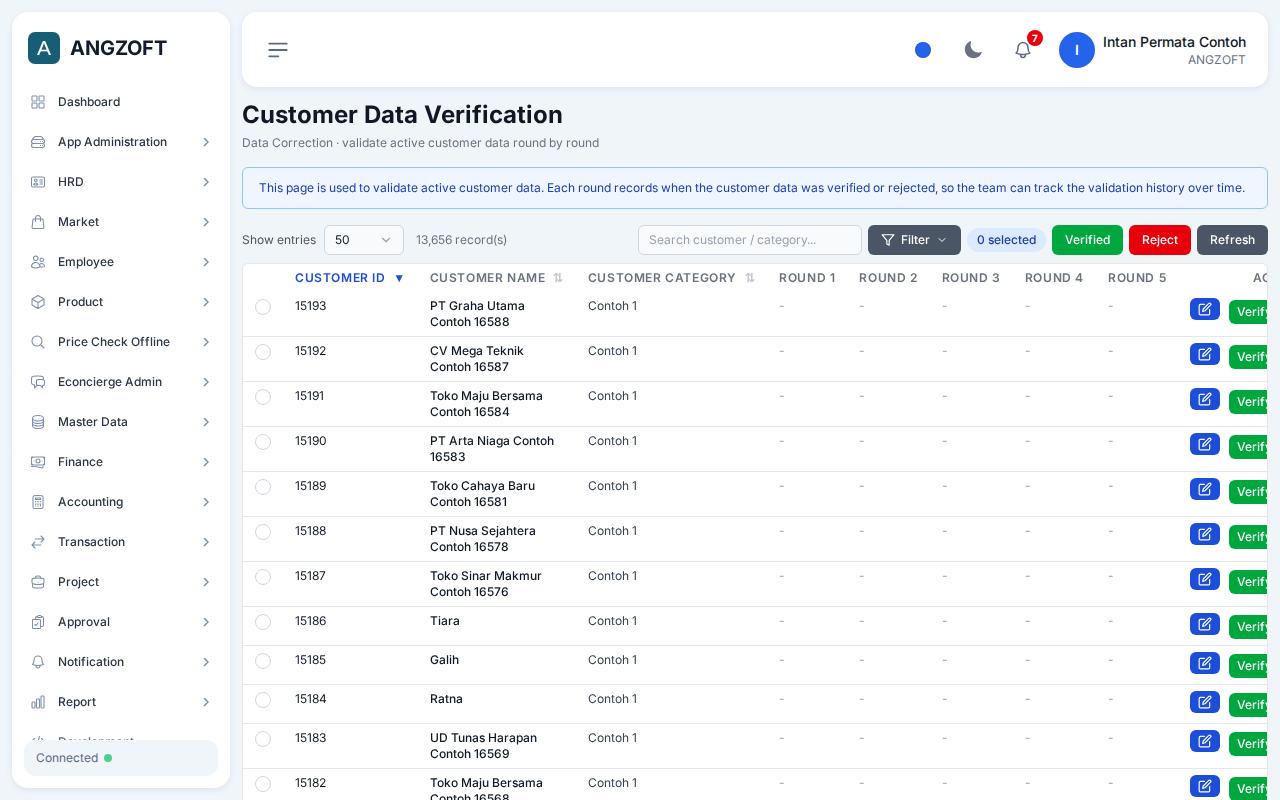Open the Dashboard menu item
This screenshot has width=1280, height=800.
click(x=121, y=102)
